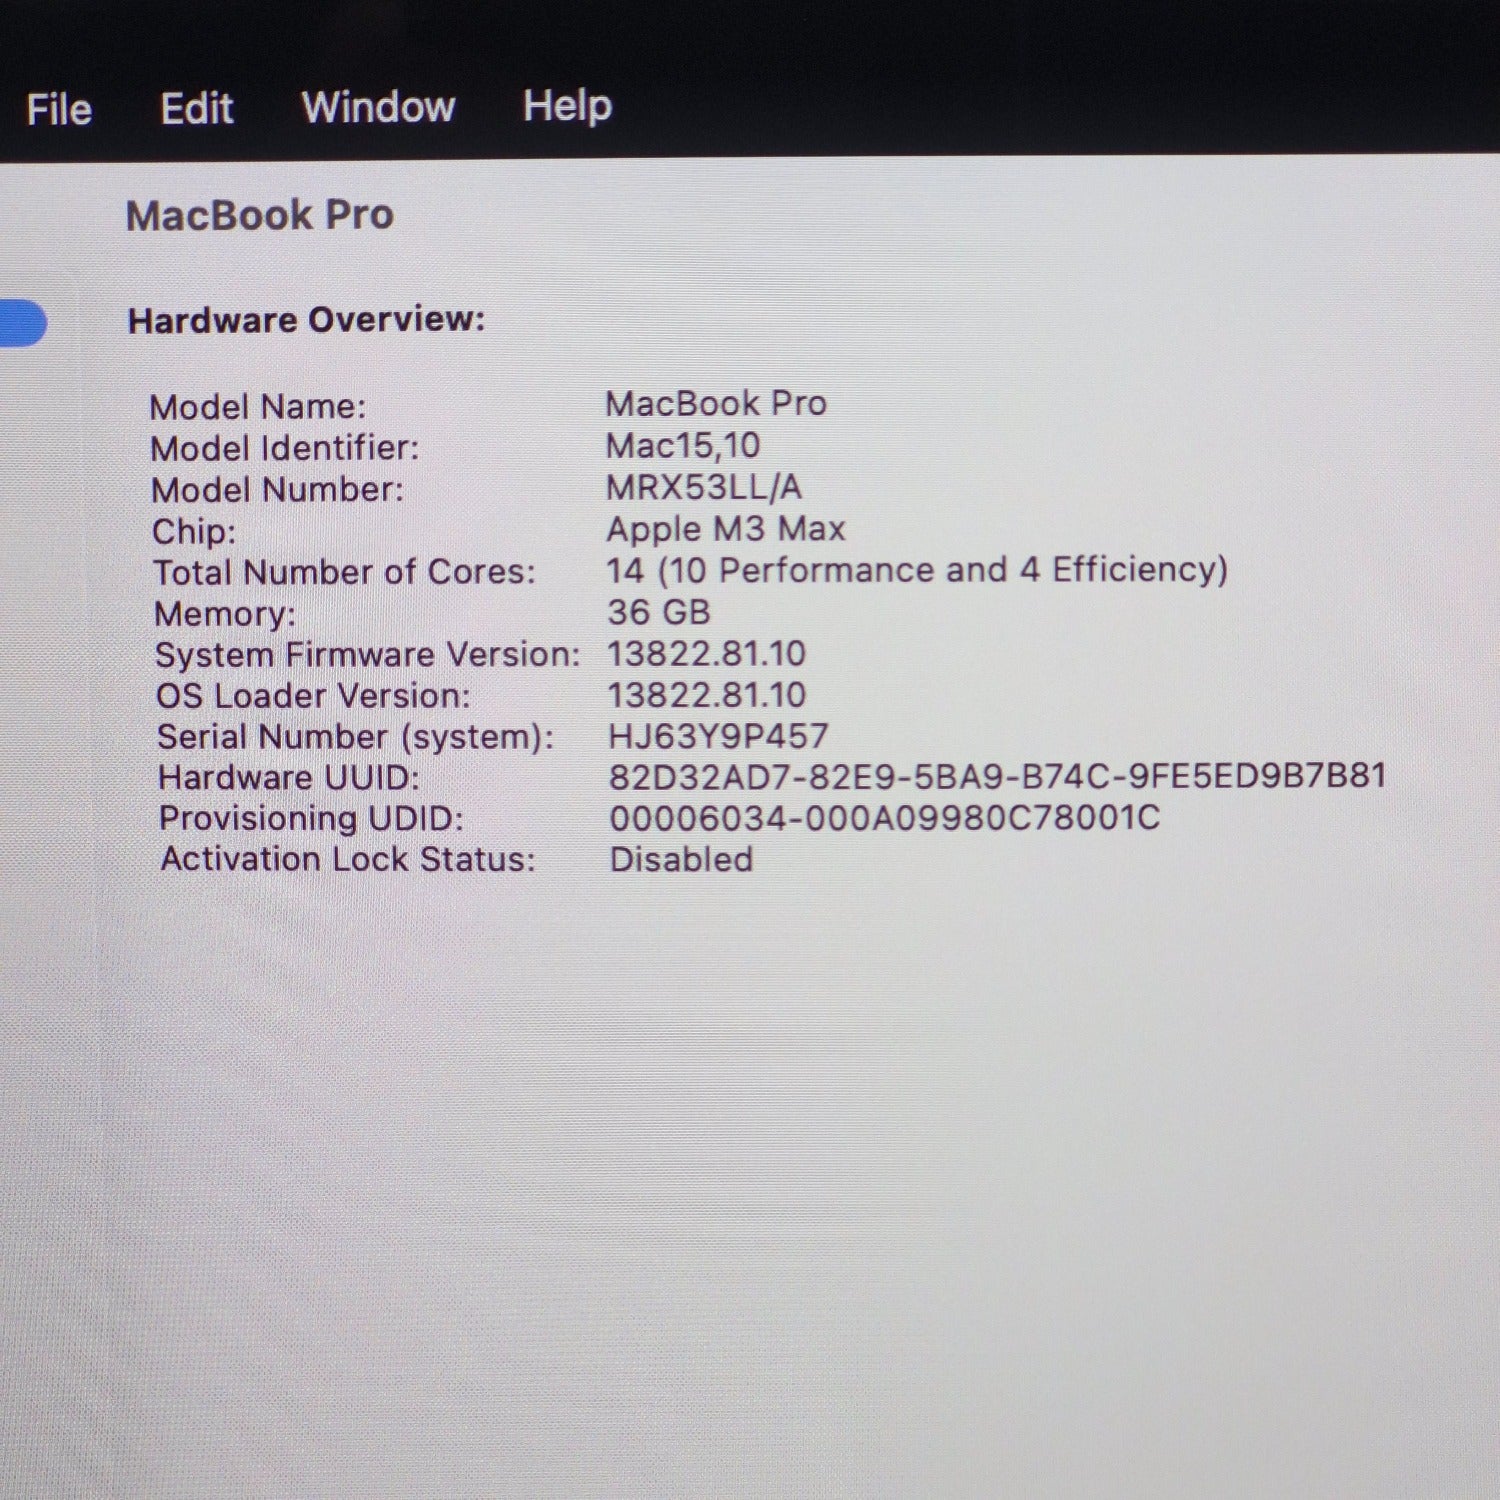Open the Help menu

coord(567,106)
